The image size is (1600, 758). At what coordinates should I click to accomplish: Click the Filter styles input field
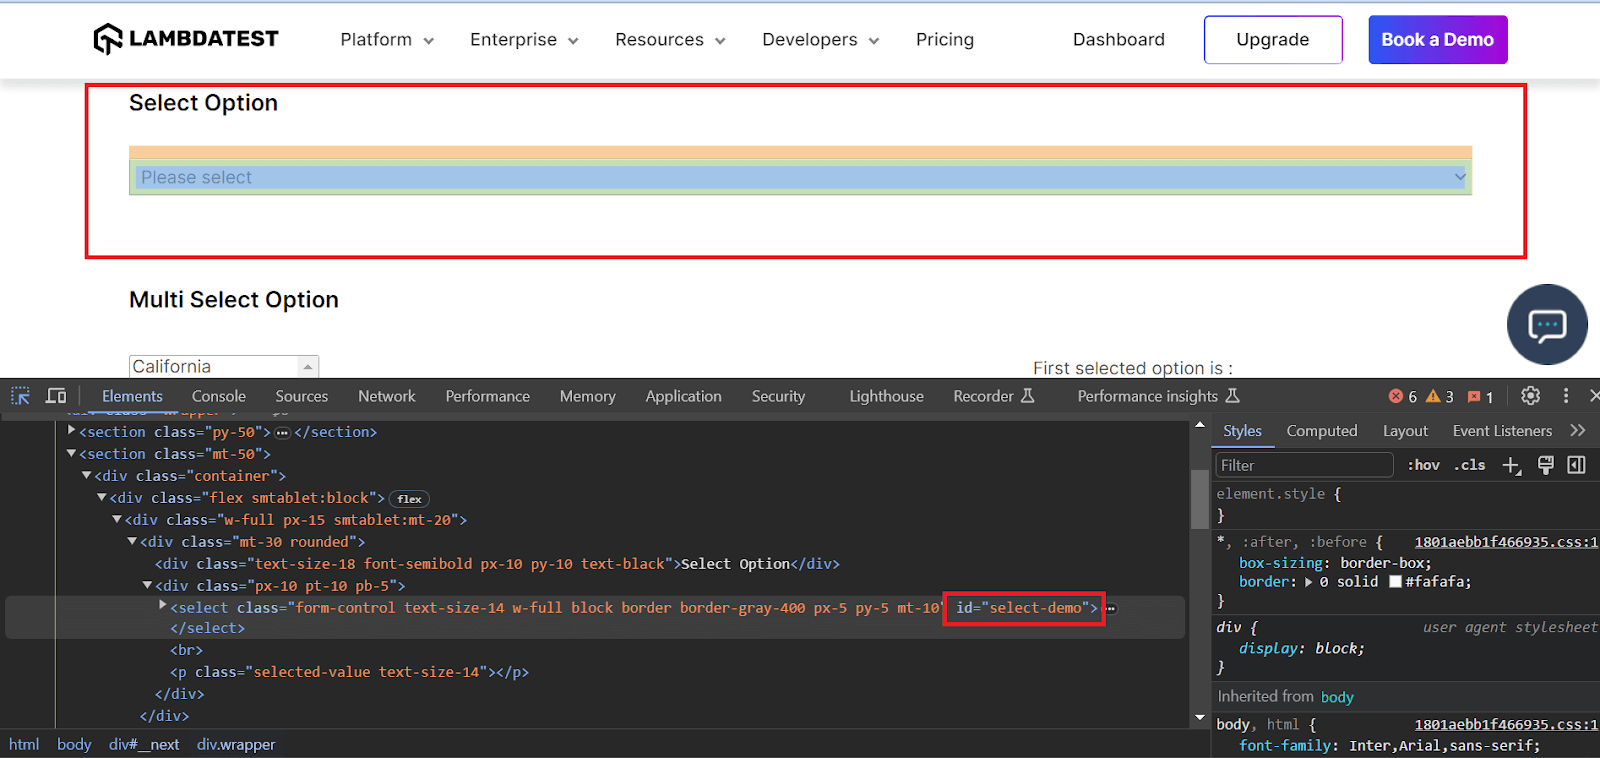click(1304, 465)
